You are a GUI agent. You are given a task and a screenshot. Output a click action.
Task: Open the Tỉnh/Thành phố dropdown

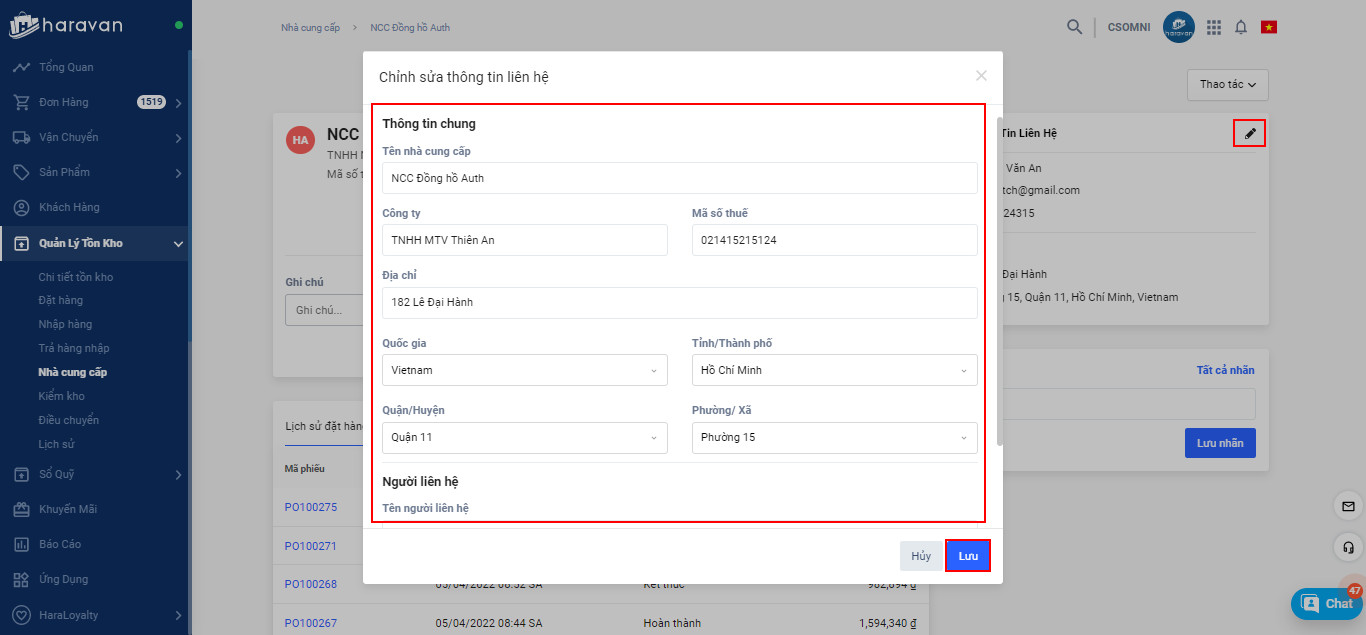tap(834, 370)
